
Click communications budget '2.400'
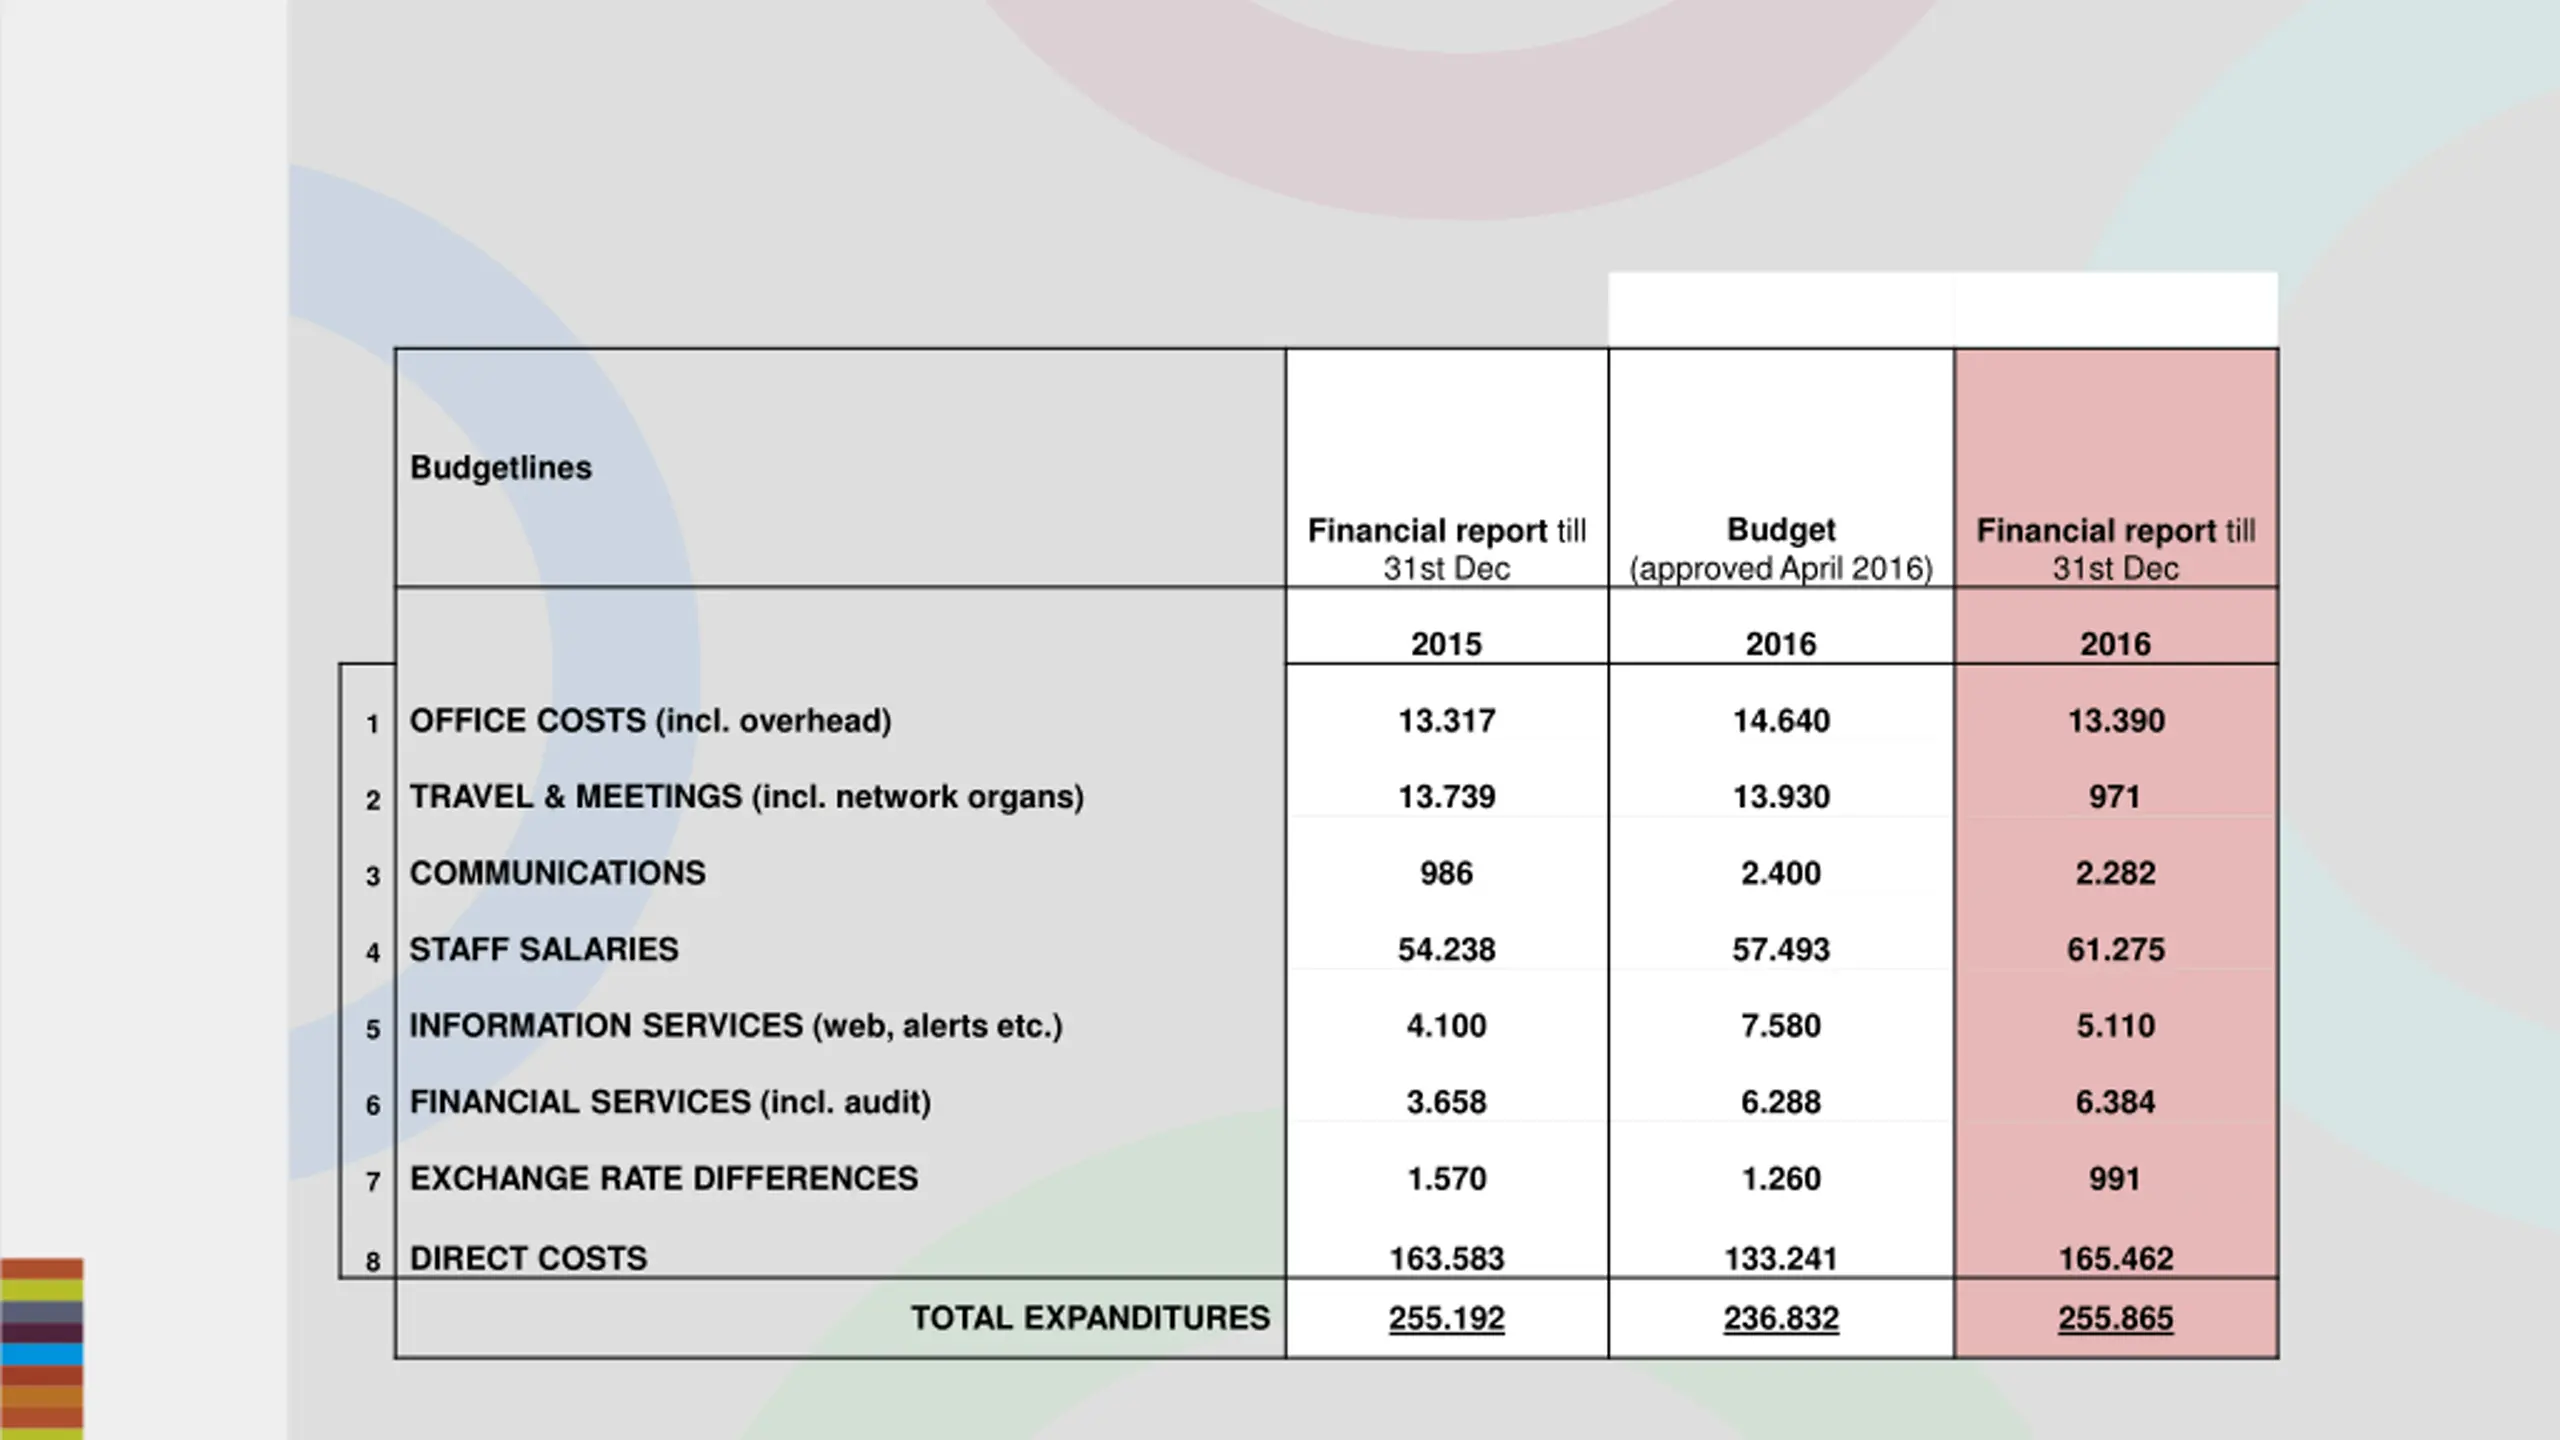[1781, 873]
